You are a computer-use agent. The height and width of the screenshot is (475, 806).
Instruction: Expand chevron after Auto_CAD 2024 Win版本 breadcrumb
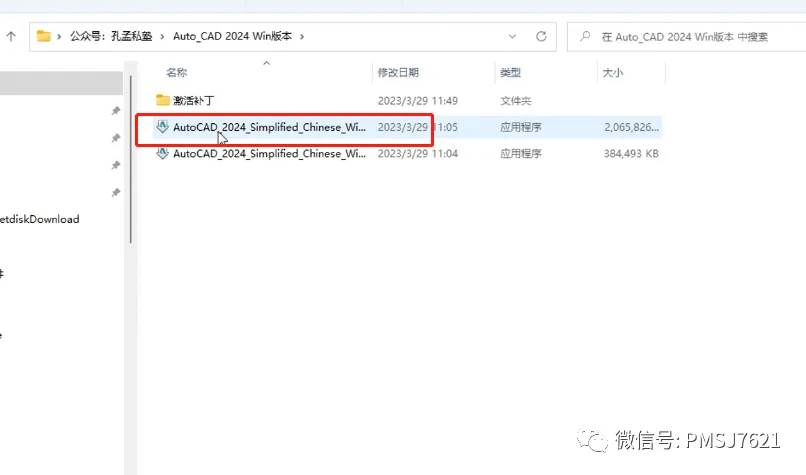[x=302, y=36]
